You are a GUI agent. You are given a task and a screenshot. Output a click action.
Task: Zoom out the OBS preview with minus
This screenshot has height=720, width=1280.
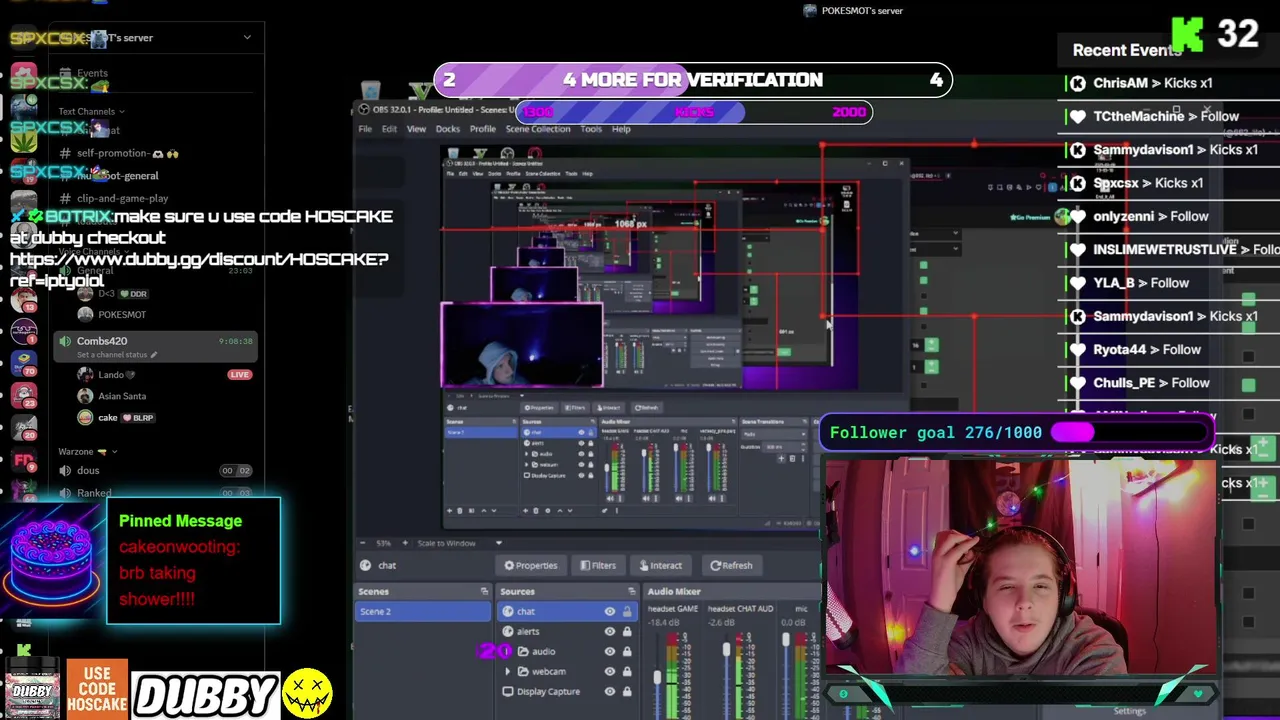(365, 543)
